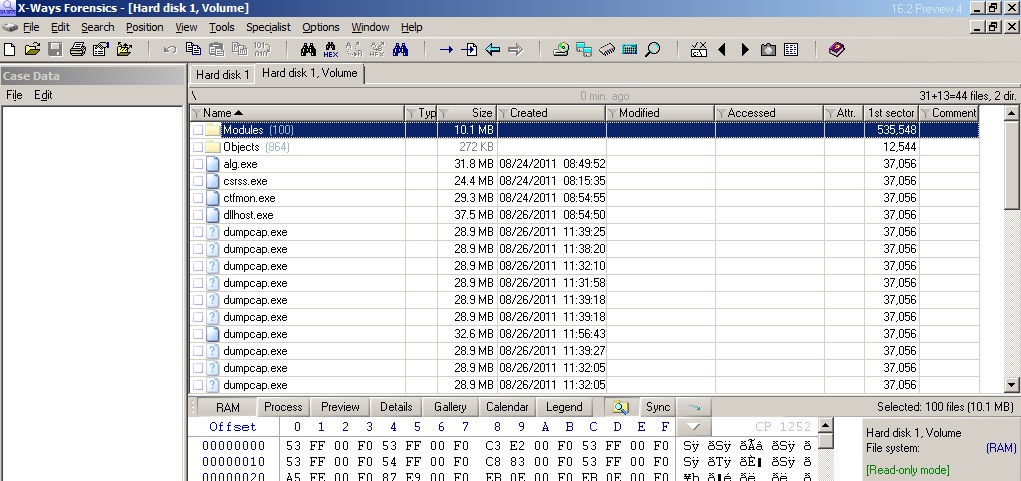The width and height of the screenshot is (1021, 481).
Task: Check the box for dllhost.exe
Action: coord(198,215)
